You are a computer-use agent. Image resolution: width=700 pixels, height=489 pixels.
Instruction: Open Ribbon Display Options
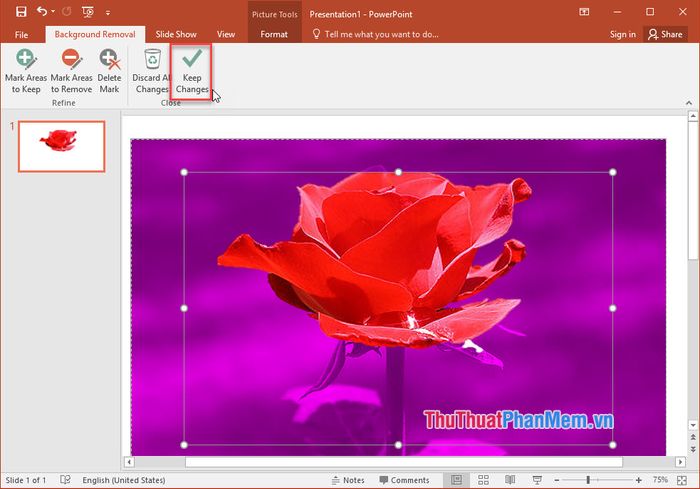(x=584, y=12)
